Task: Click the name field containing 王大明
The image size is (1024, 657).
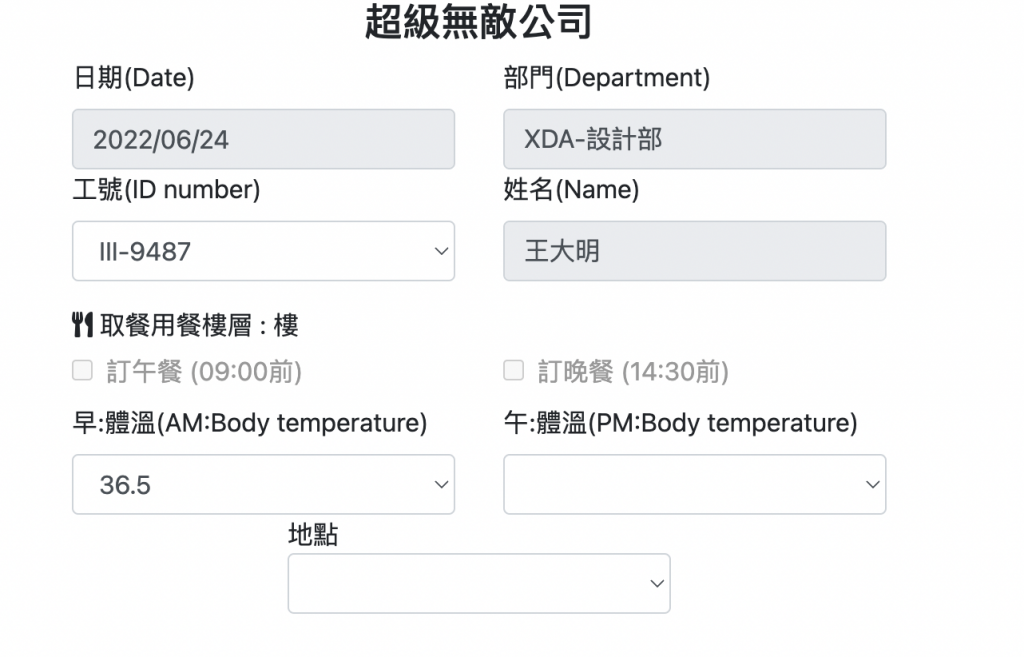Action: click(694, 251)
